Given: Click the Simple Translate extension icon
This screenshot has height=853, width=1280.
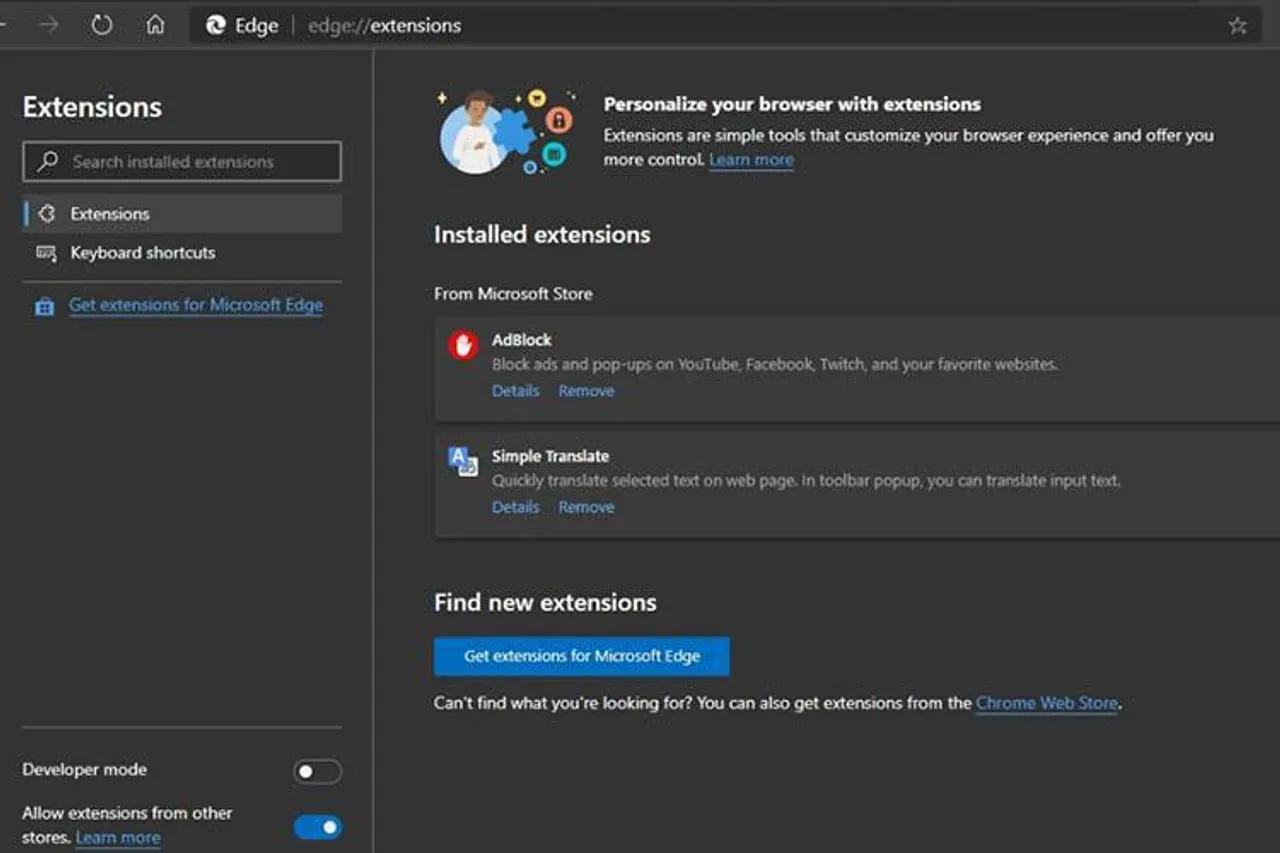Looking at the screenshot, I should coord(463,461).
